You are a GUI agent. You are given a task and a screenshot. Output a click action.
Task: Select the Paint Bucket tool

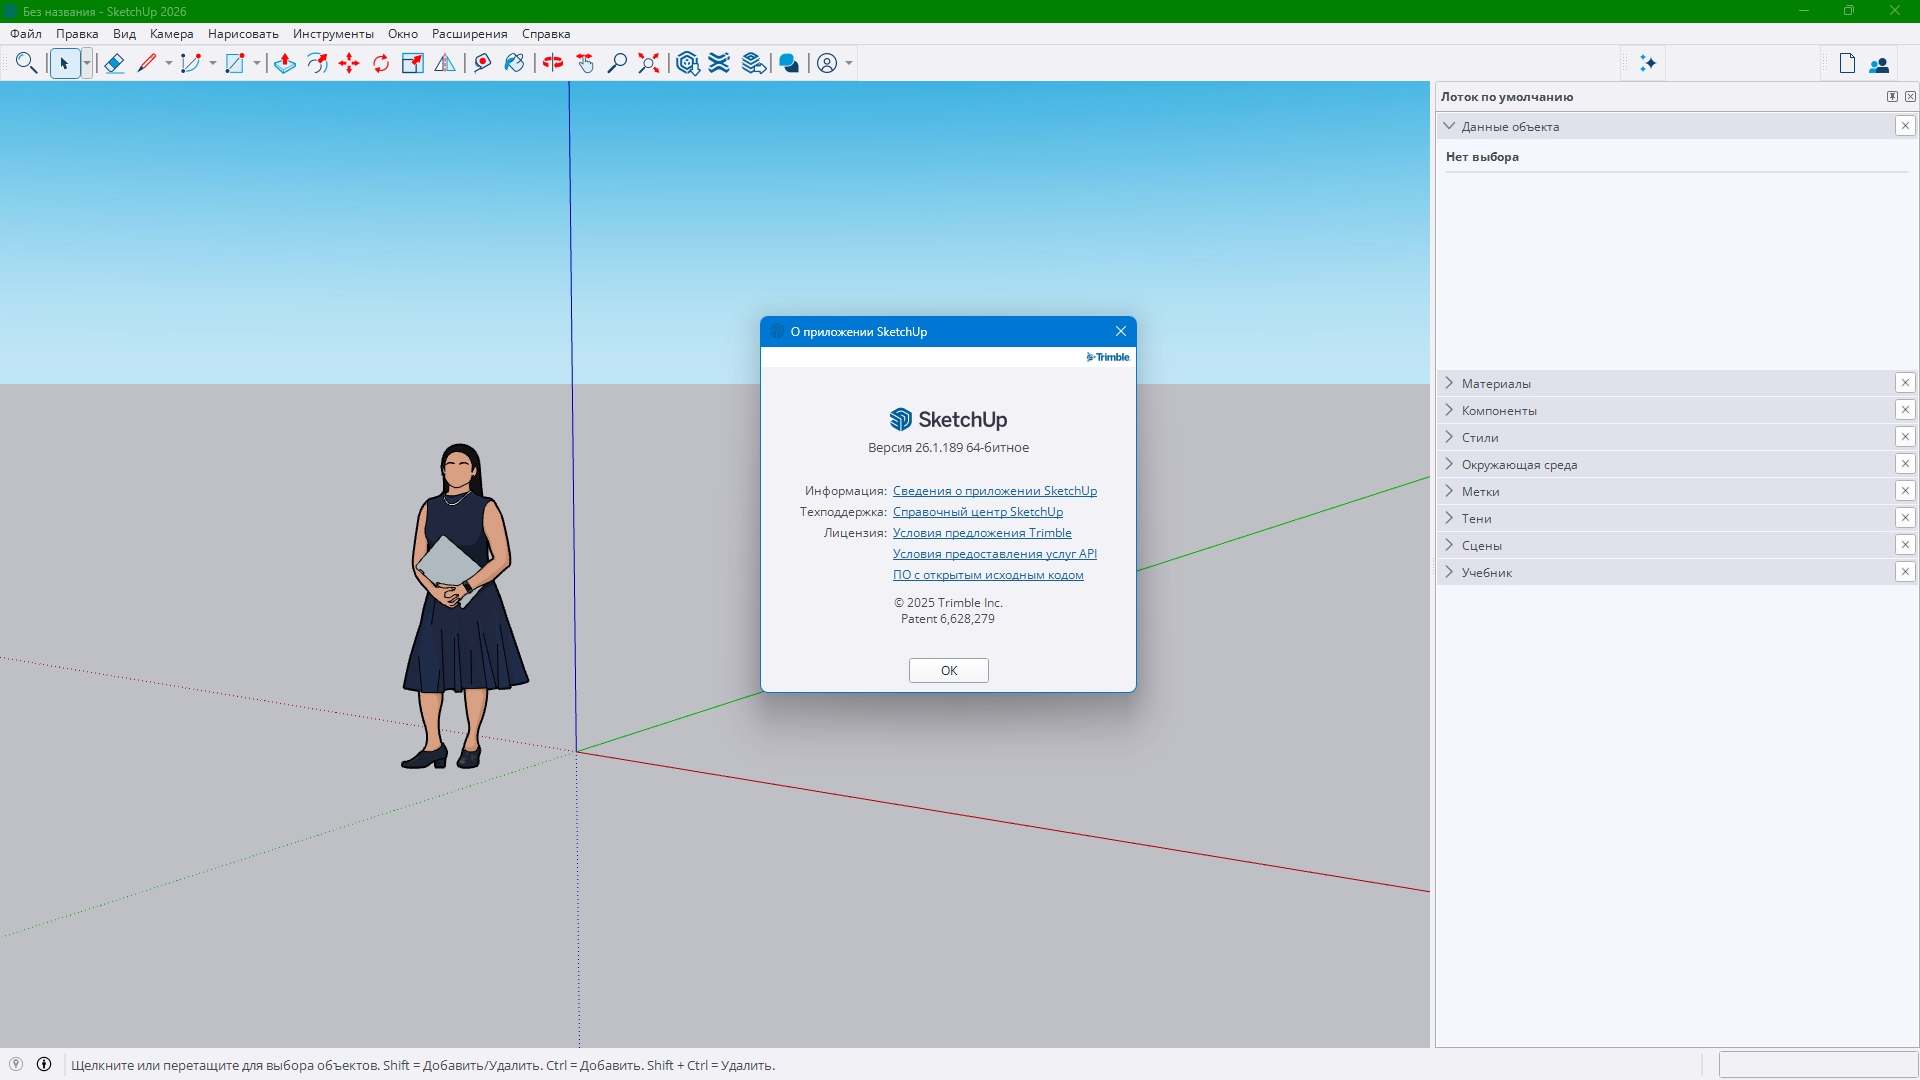514,64
